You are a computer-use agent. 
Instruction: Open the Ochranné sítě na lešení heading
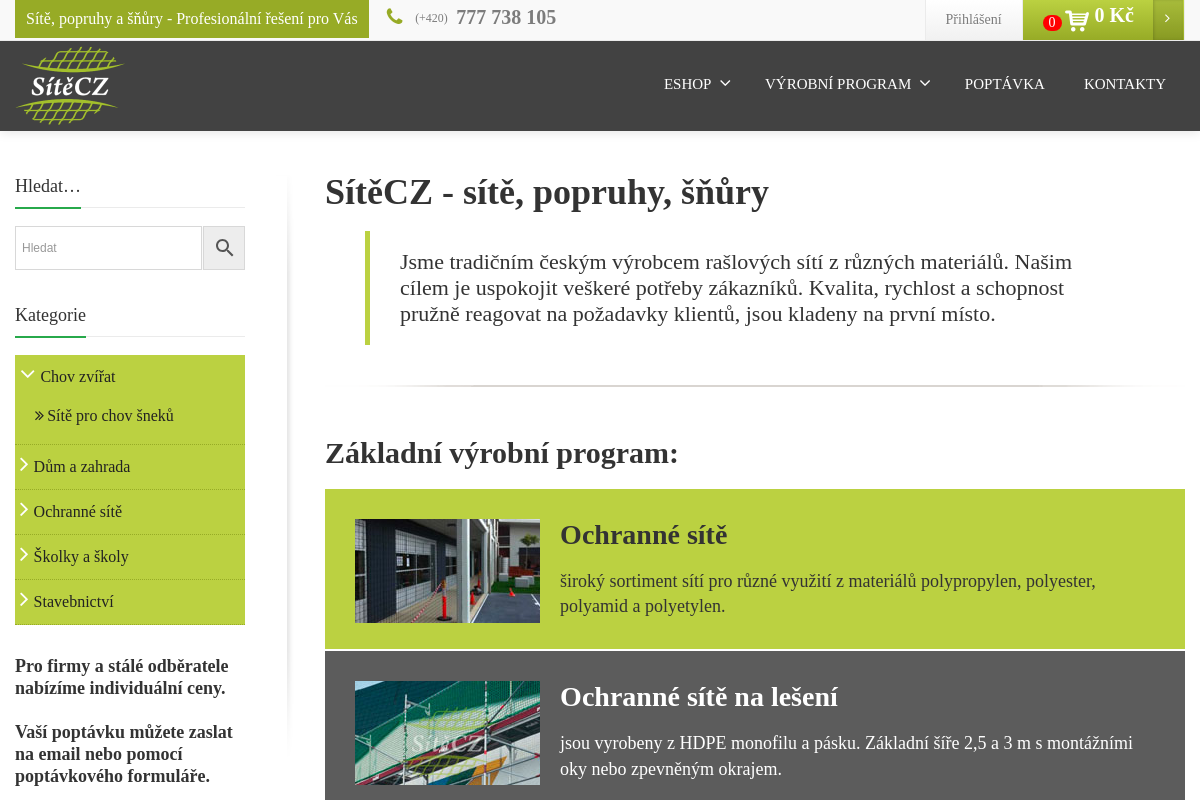pyautogui.click(x=699, y=697)
